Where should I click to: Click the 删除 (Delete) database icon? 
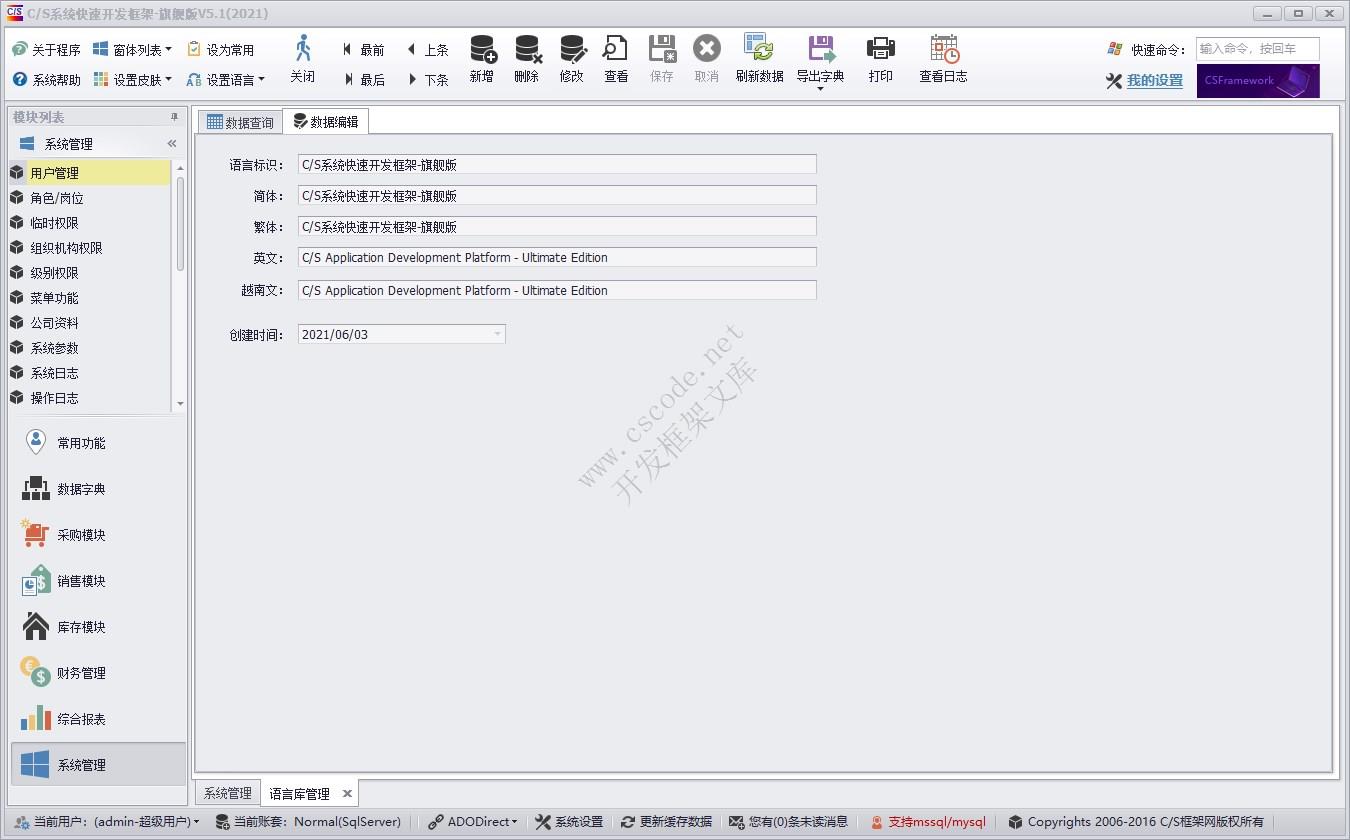(x=527, y=50)
